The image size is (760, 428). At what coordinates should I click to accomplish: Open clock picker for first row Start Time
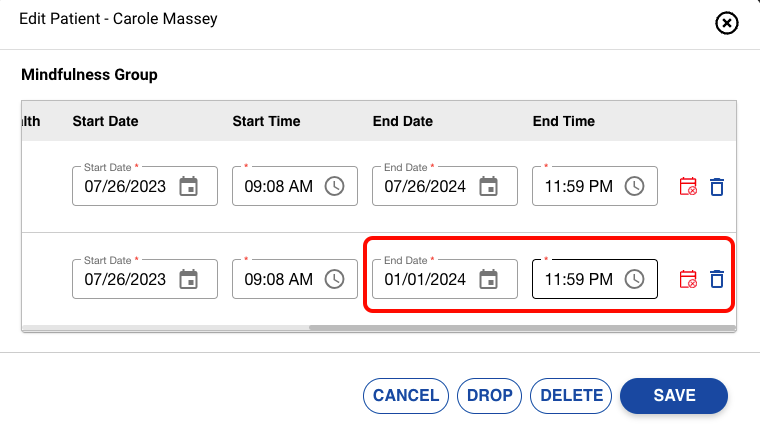[x=334, y=186]
